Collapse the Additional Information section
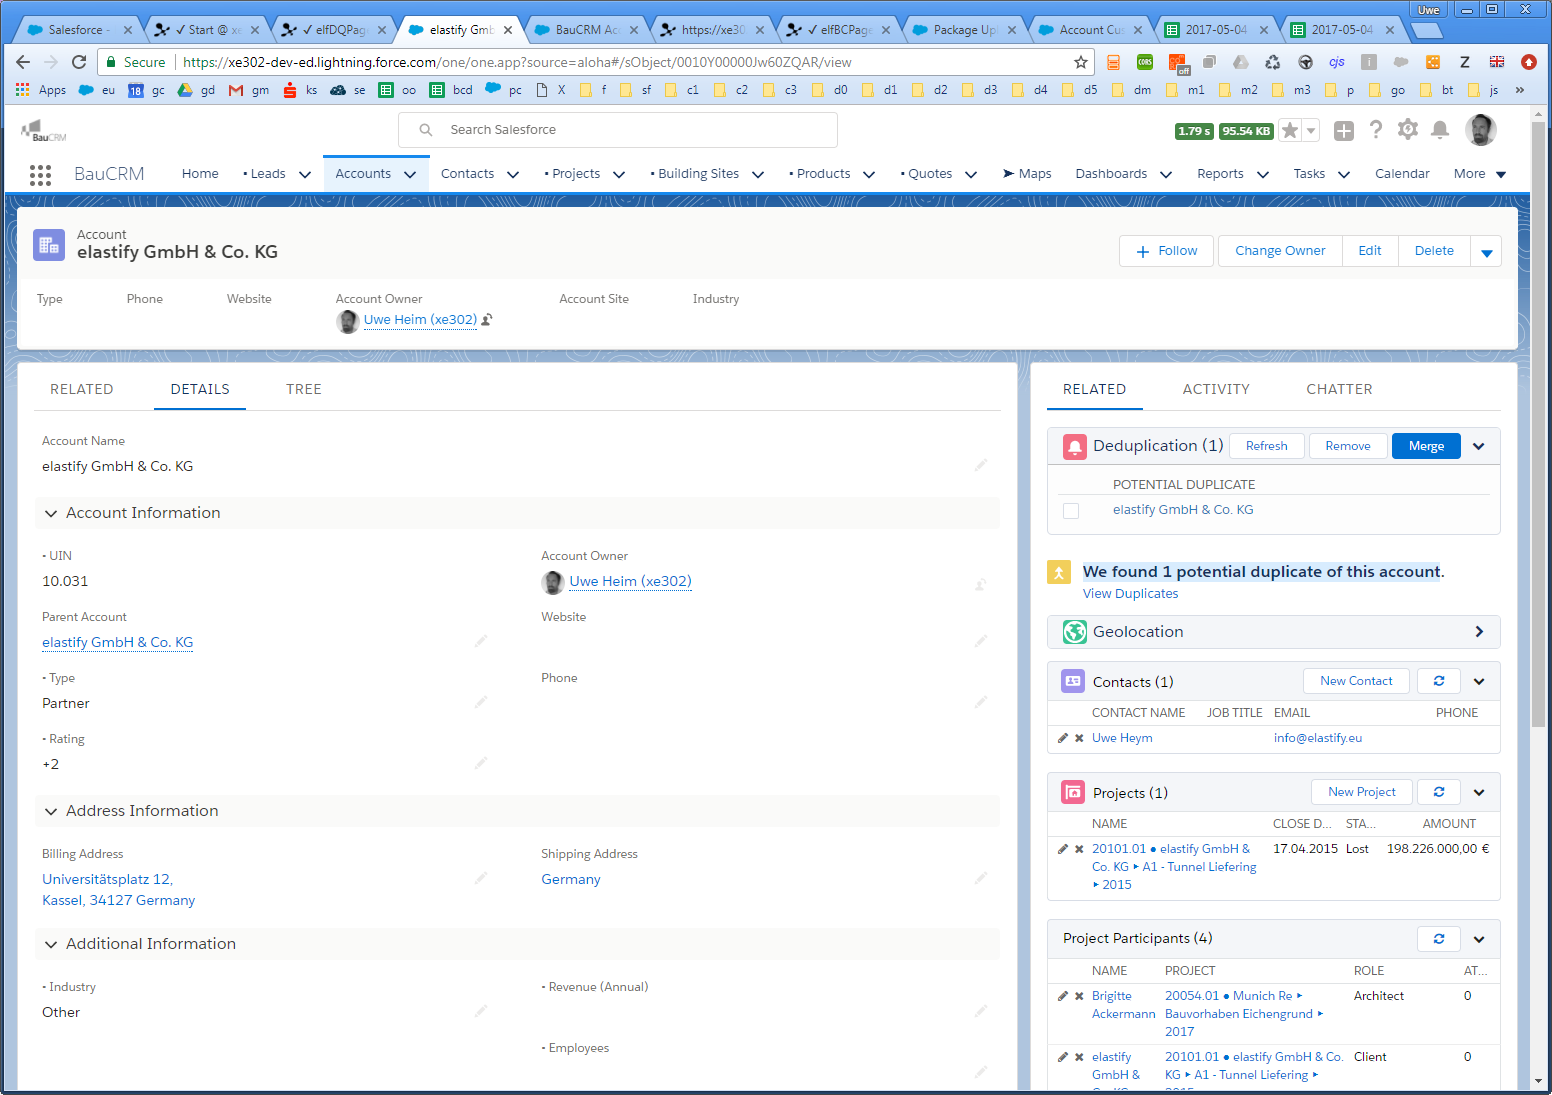Viewport: 1552px width, 1095px height. (51, 944)
